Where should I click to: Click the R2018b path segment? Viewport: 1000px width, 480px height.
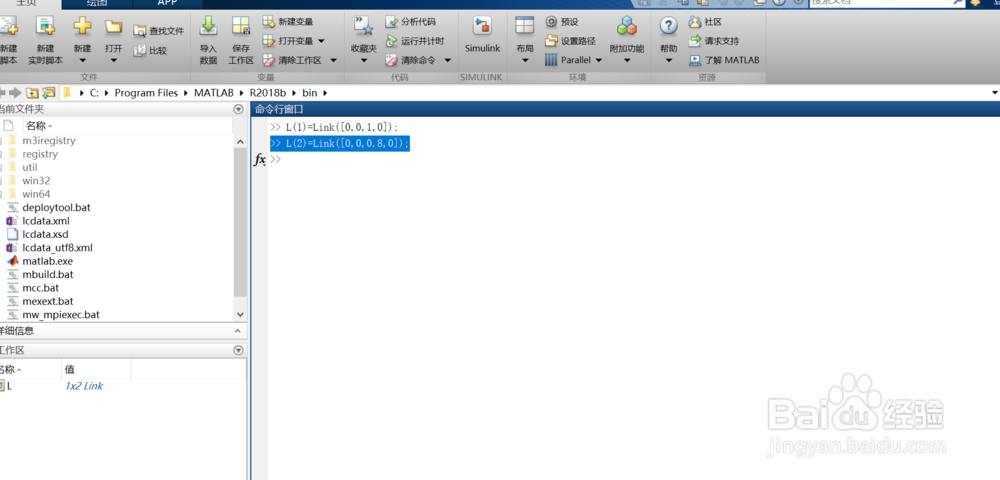coord(268,93)
